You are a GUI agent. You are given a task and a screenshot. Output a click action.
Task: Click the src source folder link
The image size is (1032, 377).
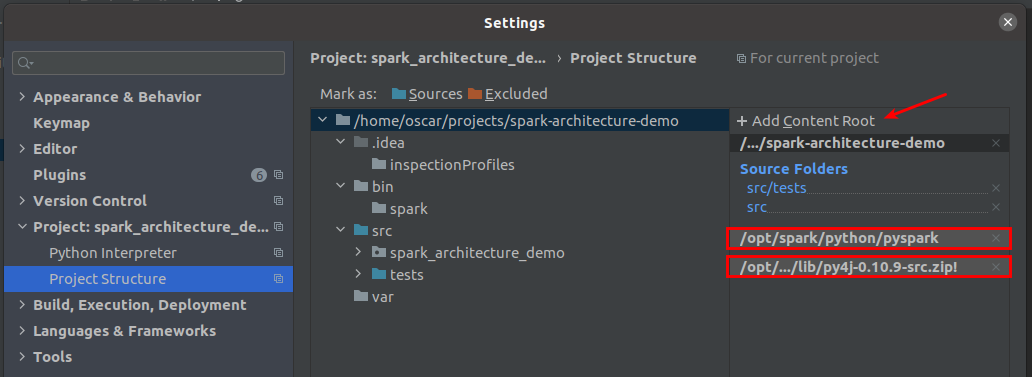[757, 207]
